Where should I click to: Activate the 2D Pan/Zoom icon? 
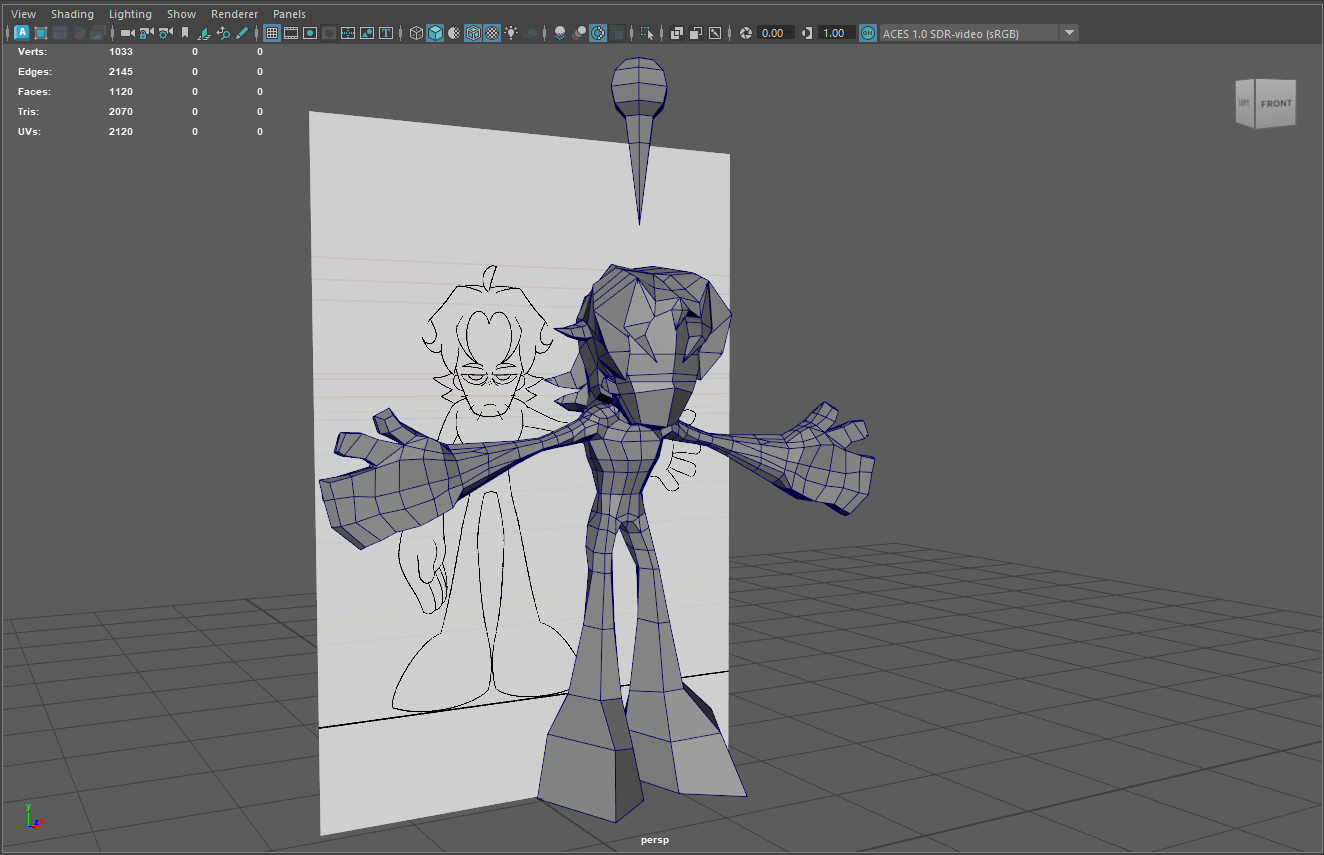(x=223, y=33)
